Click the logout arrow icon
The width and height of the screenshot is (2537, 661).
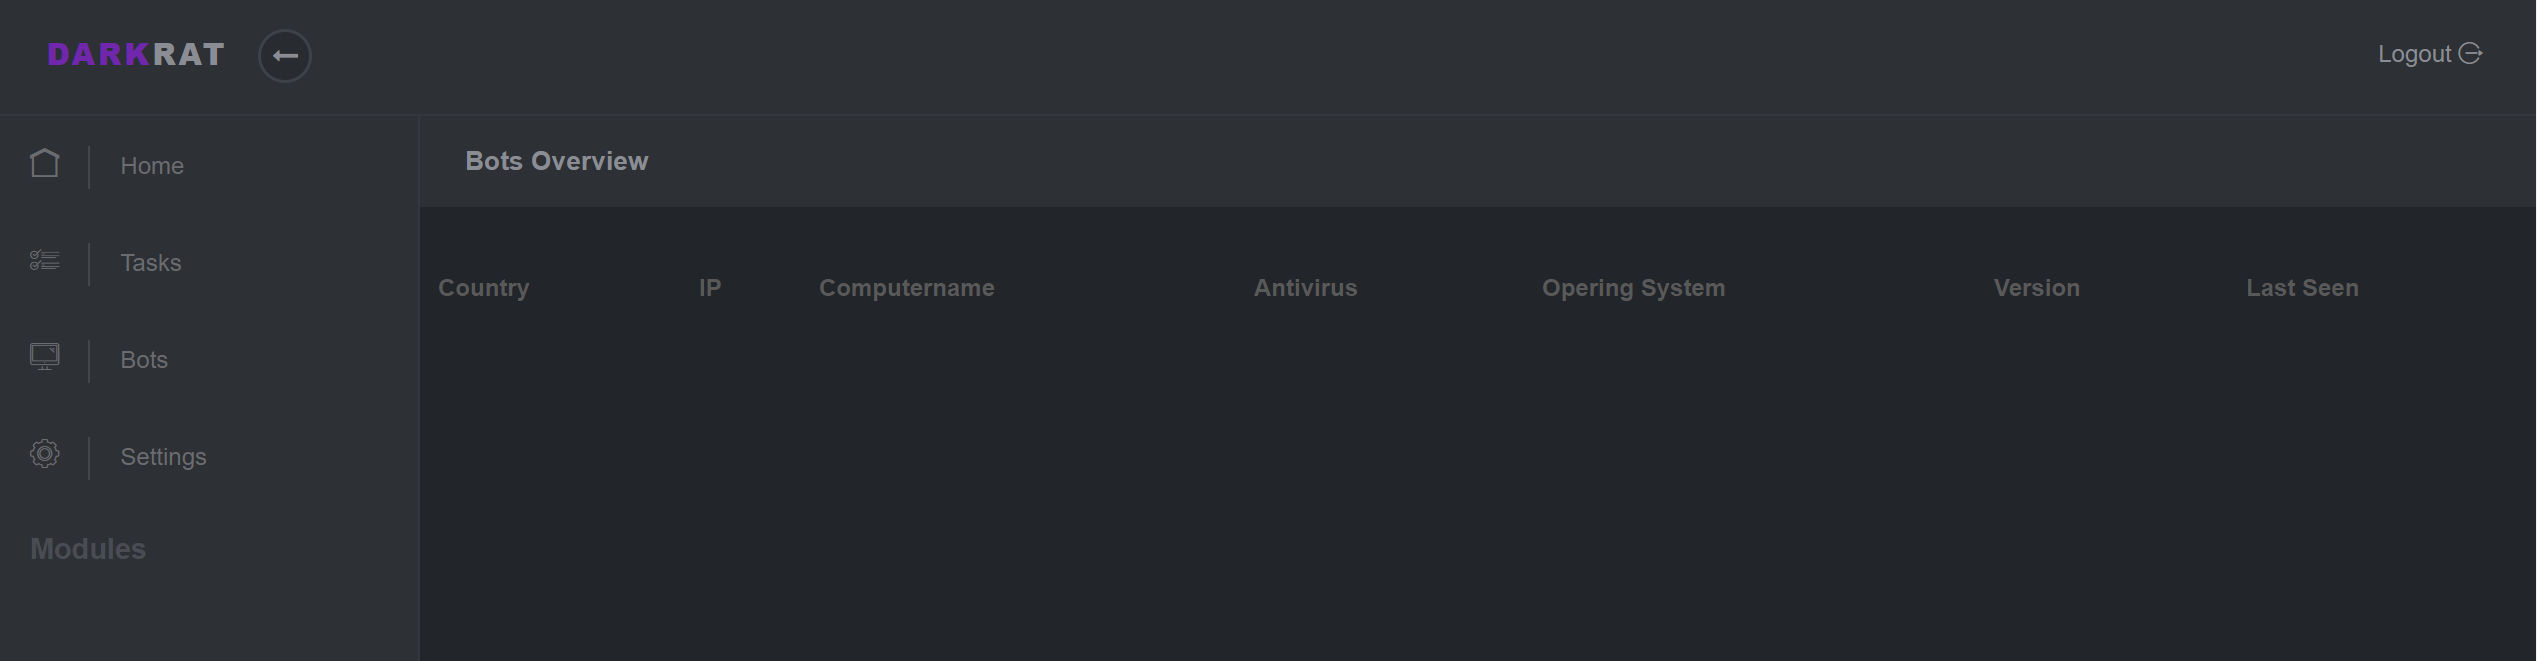pos(2470,53)
